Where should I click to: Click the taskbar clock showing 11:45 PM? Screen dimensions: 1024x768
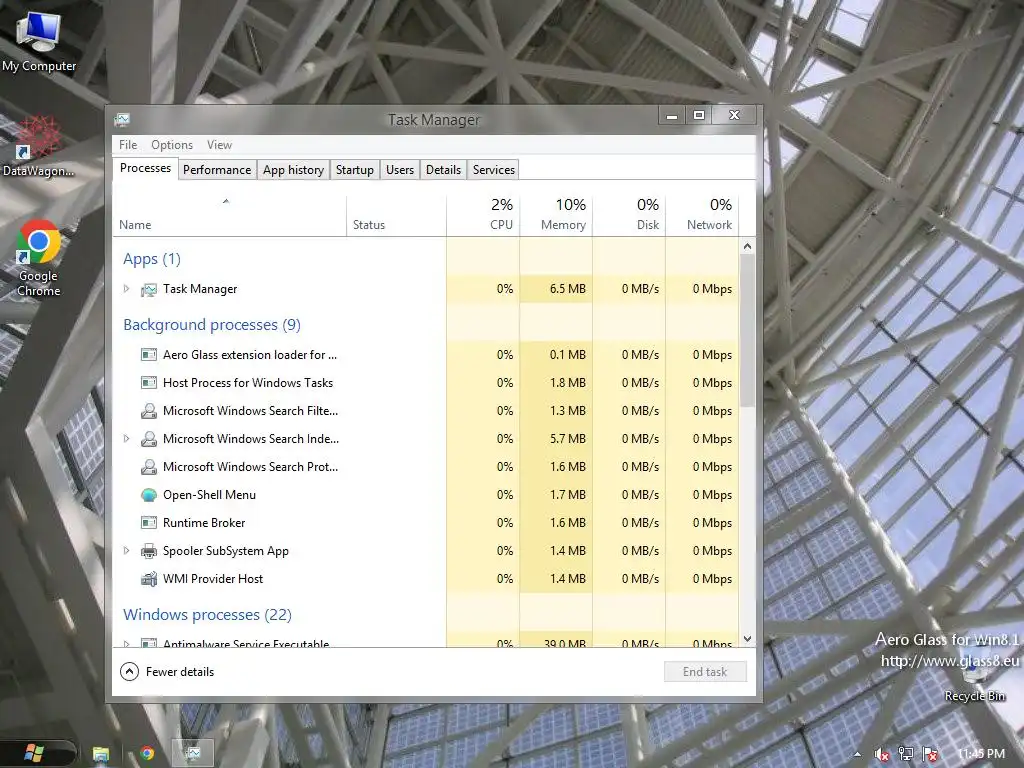(982, 754)
